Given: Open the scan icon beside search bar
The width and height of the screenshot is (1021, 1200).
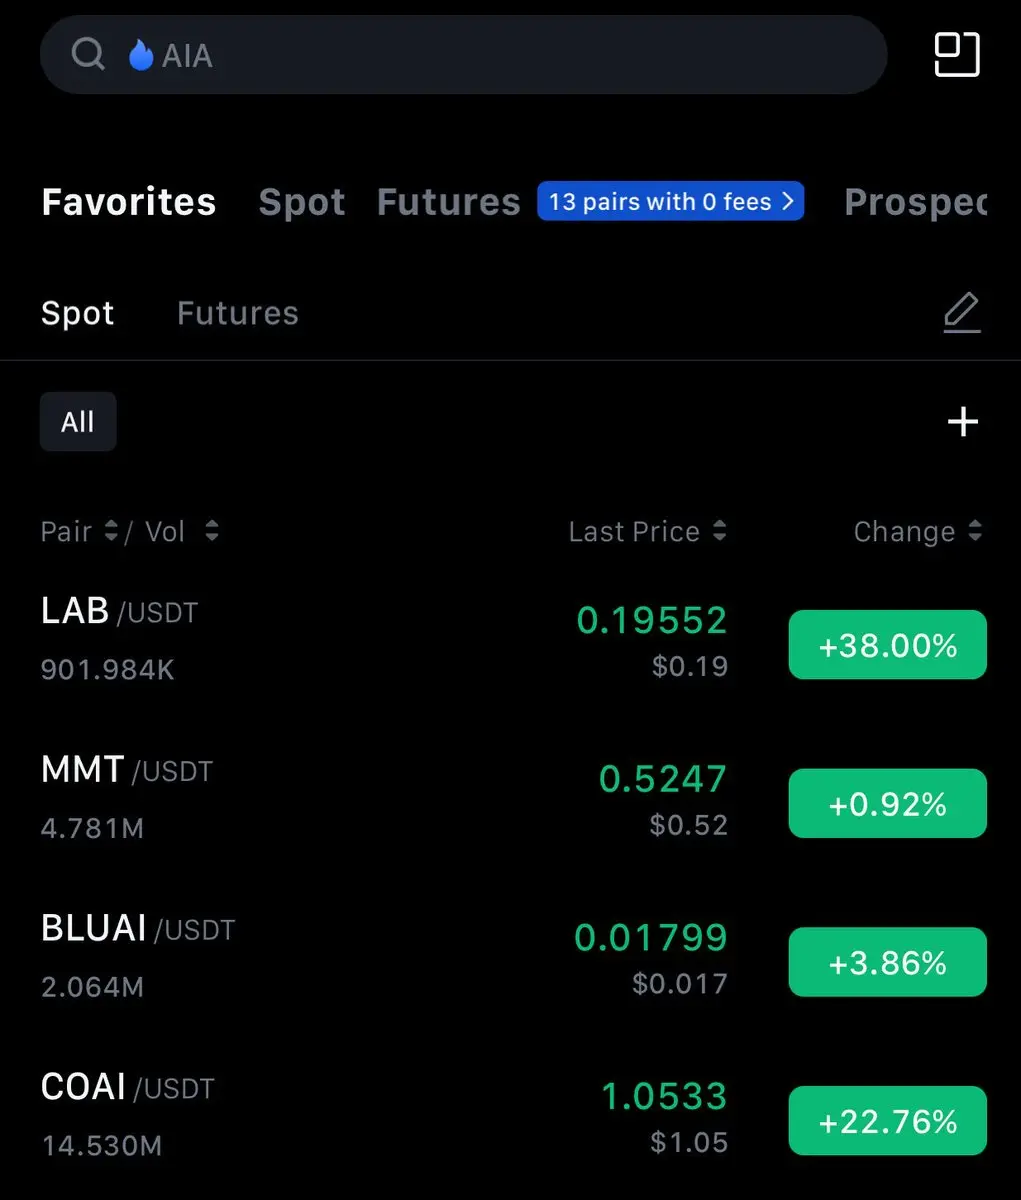Looking at the screenshot, I should tap(956, 54).
